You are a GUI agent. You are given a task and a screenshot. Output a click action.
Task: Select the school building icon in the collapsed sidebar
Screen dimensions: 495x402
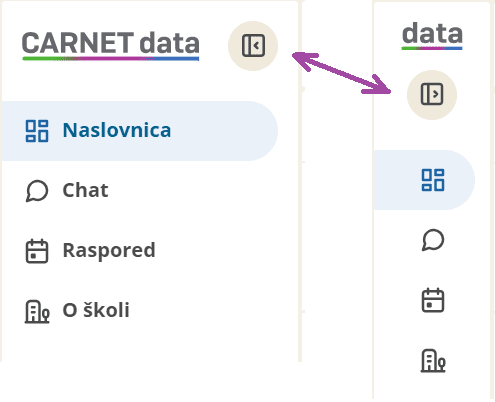tap(433, 360)
